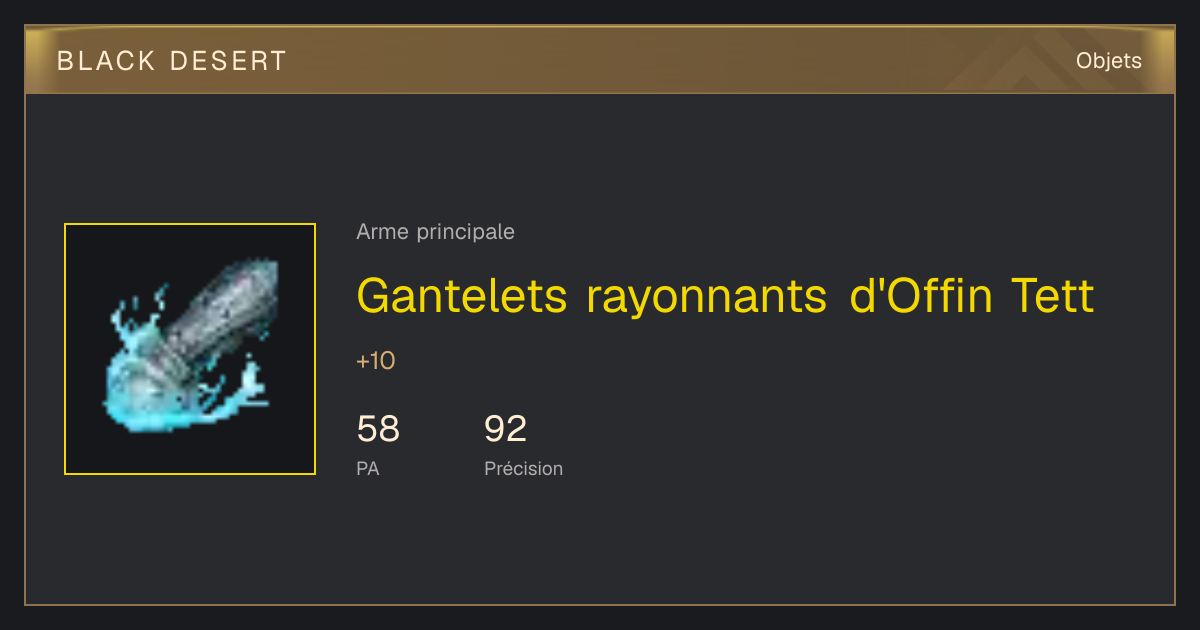Screen dimensions: 1200x630
Task: Click the word Tett in item title
Action: pos(1053,295)
